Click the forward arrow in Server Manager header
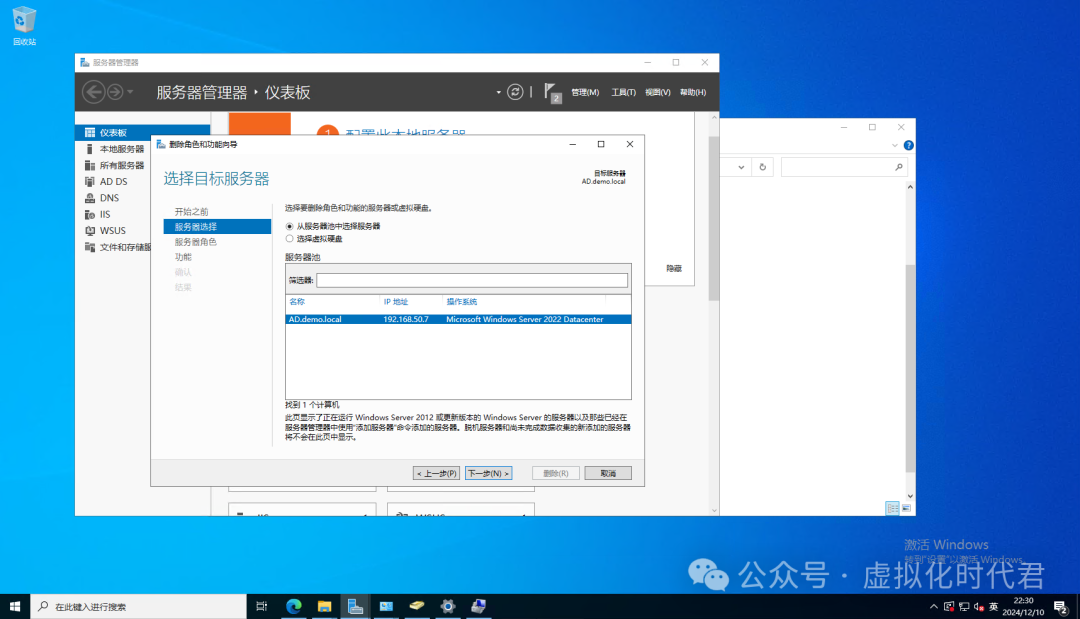The image size is (1080, 619). (115, 92)
